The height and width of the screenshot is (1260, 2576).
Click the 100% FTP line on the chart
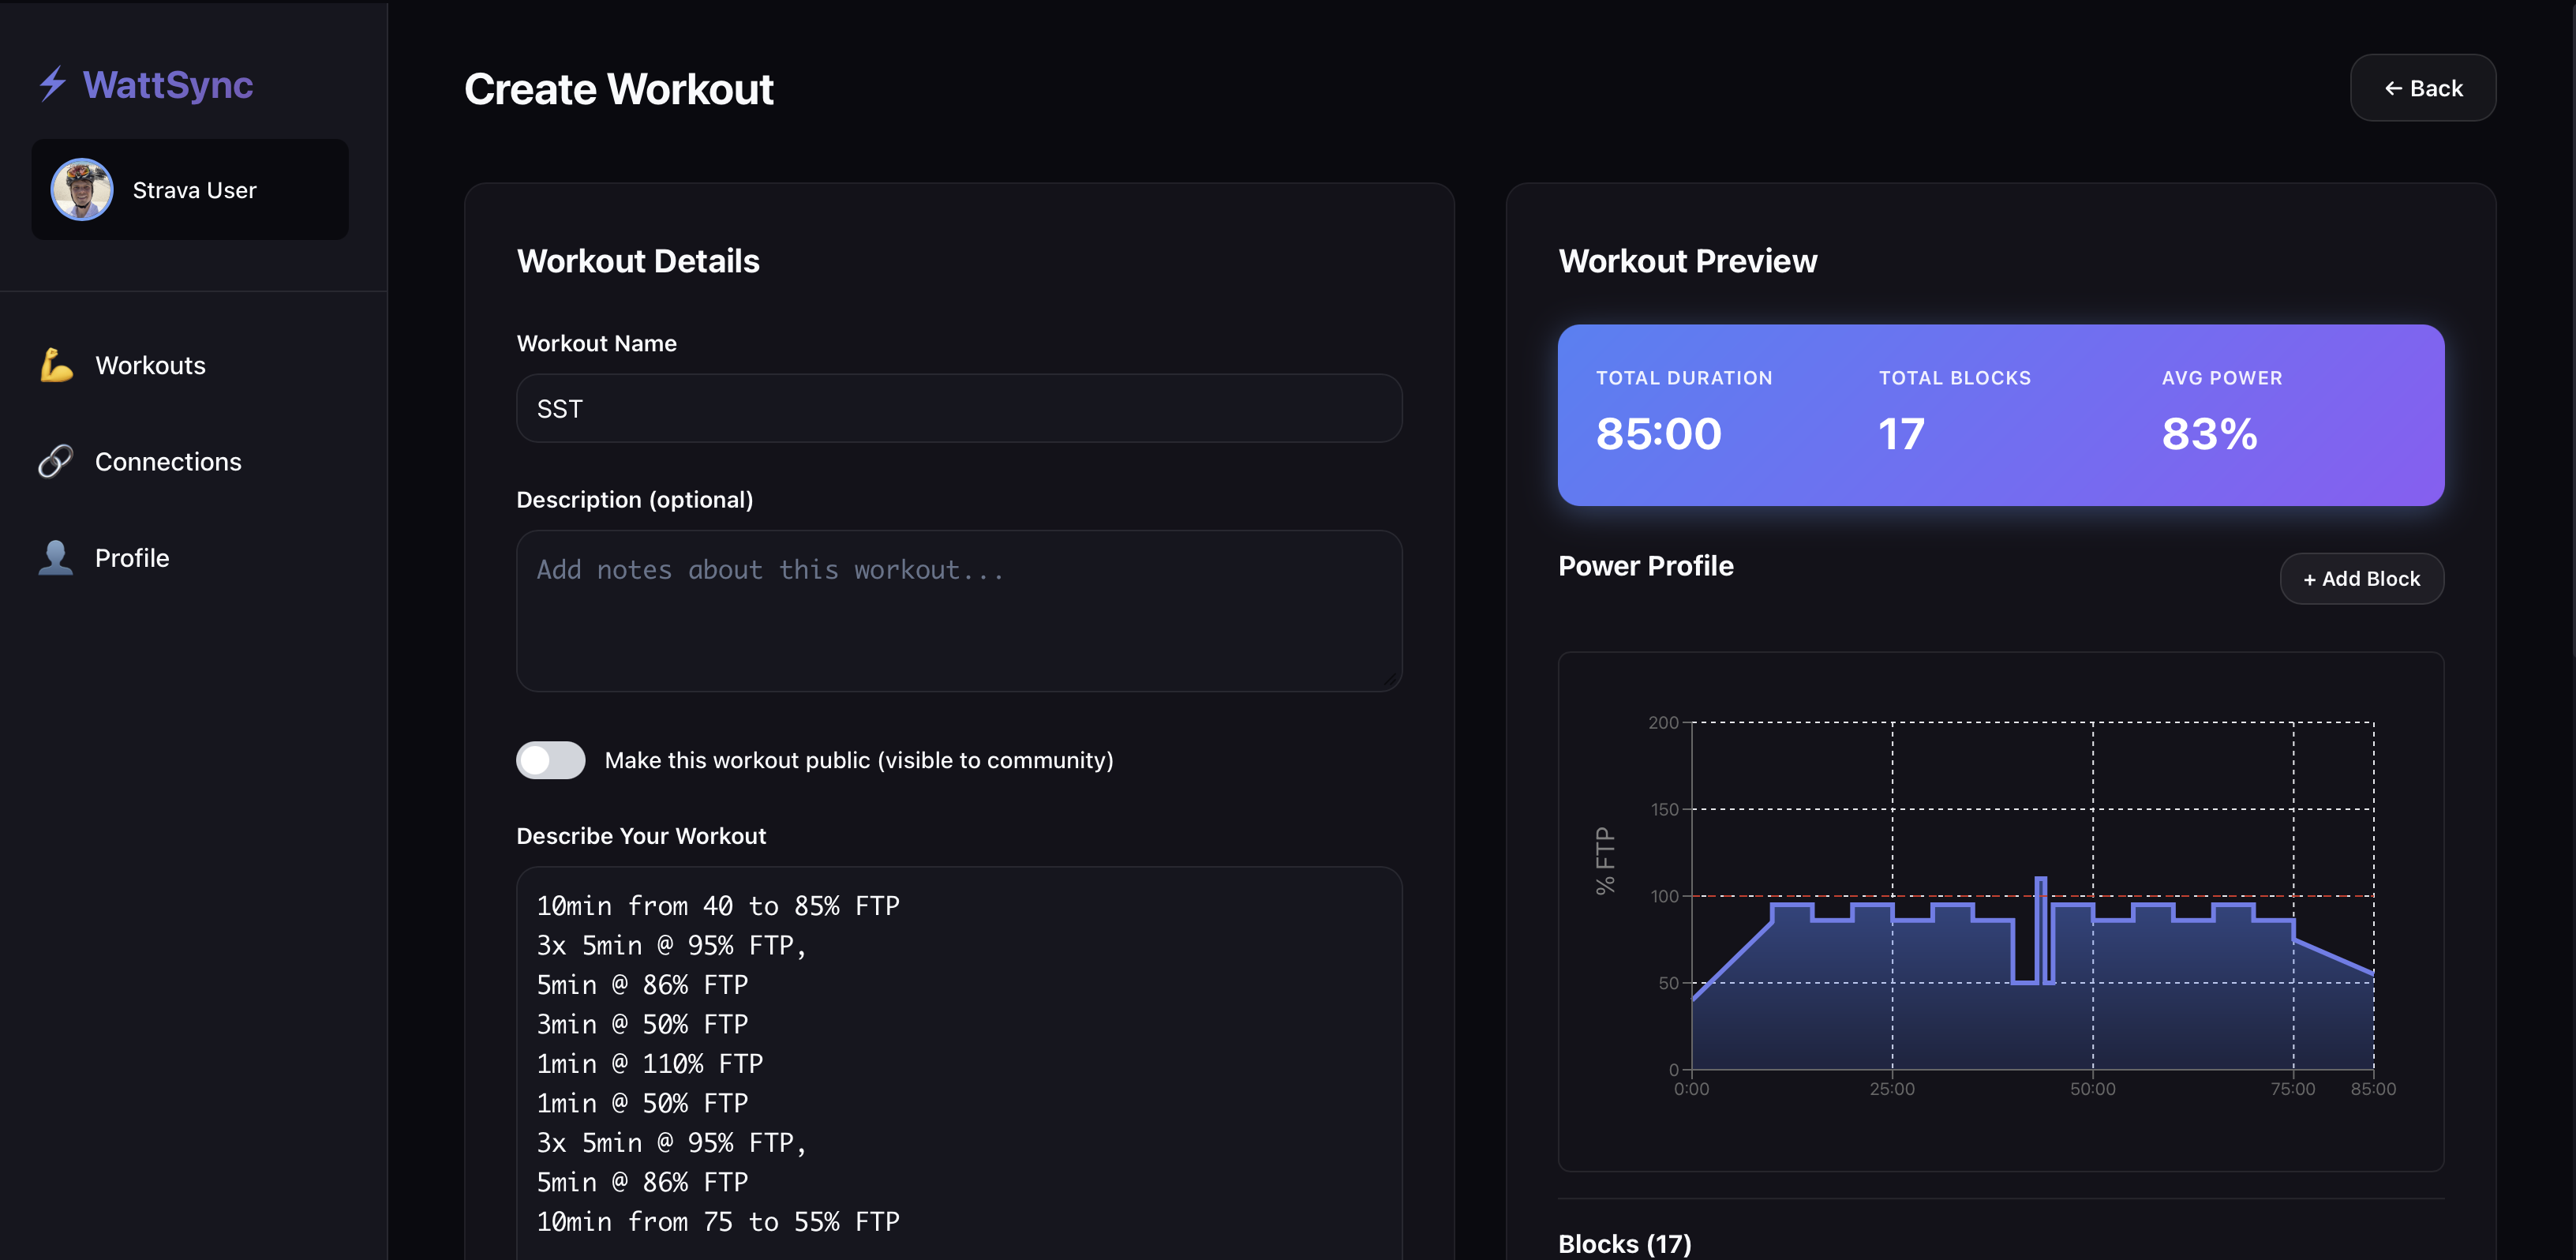[2100, 896]
